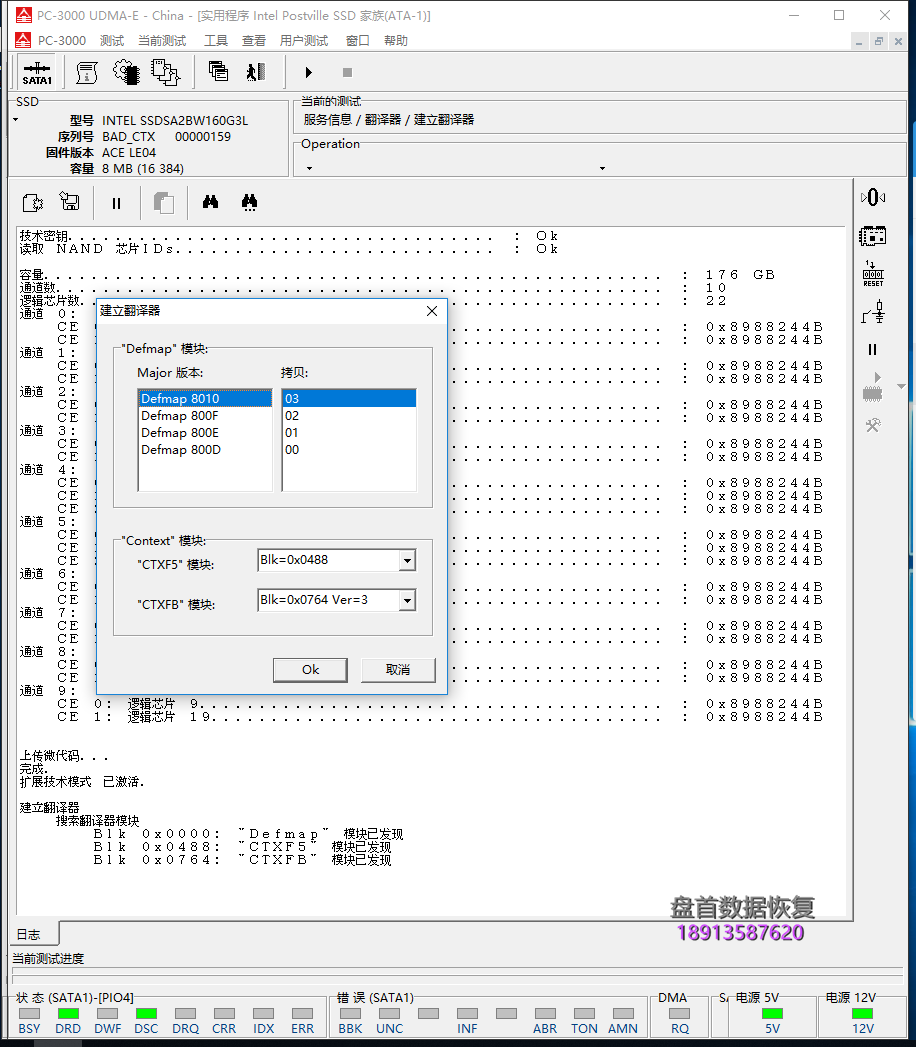Open the 工具 menu
Viewport: 916px width, 1047px height.
[216, 40]
